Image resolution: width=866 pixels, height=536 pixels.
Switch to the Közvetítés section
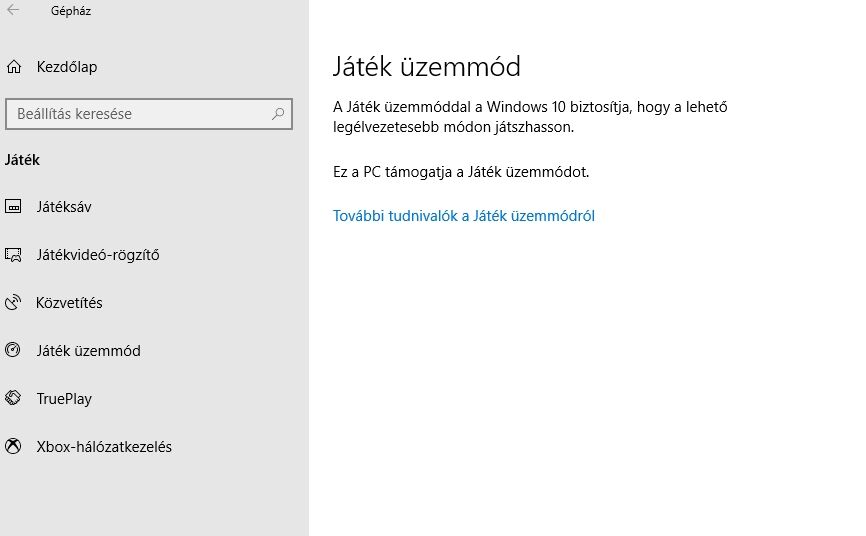tap(69, 303)
